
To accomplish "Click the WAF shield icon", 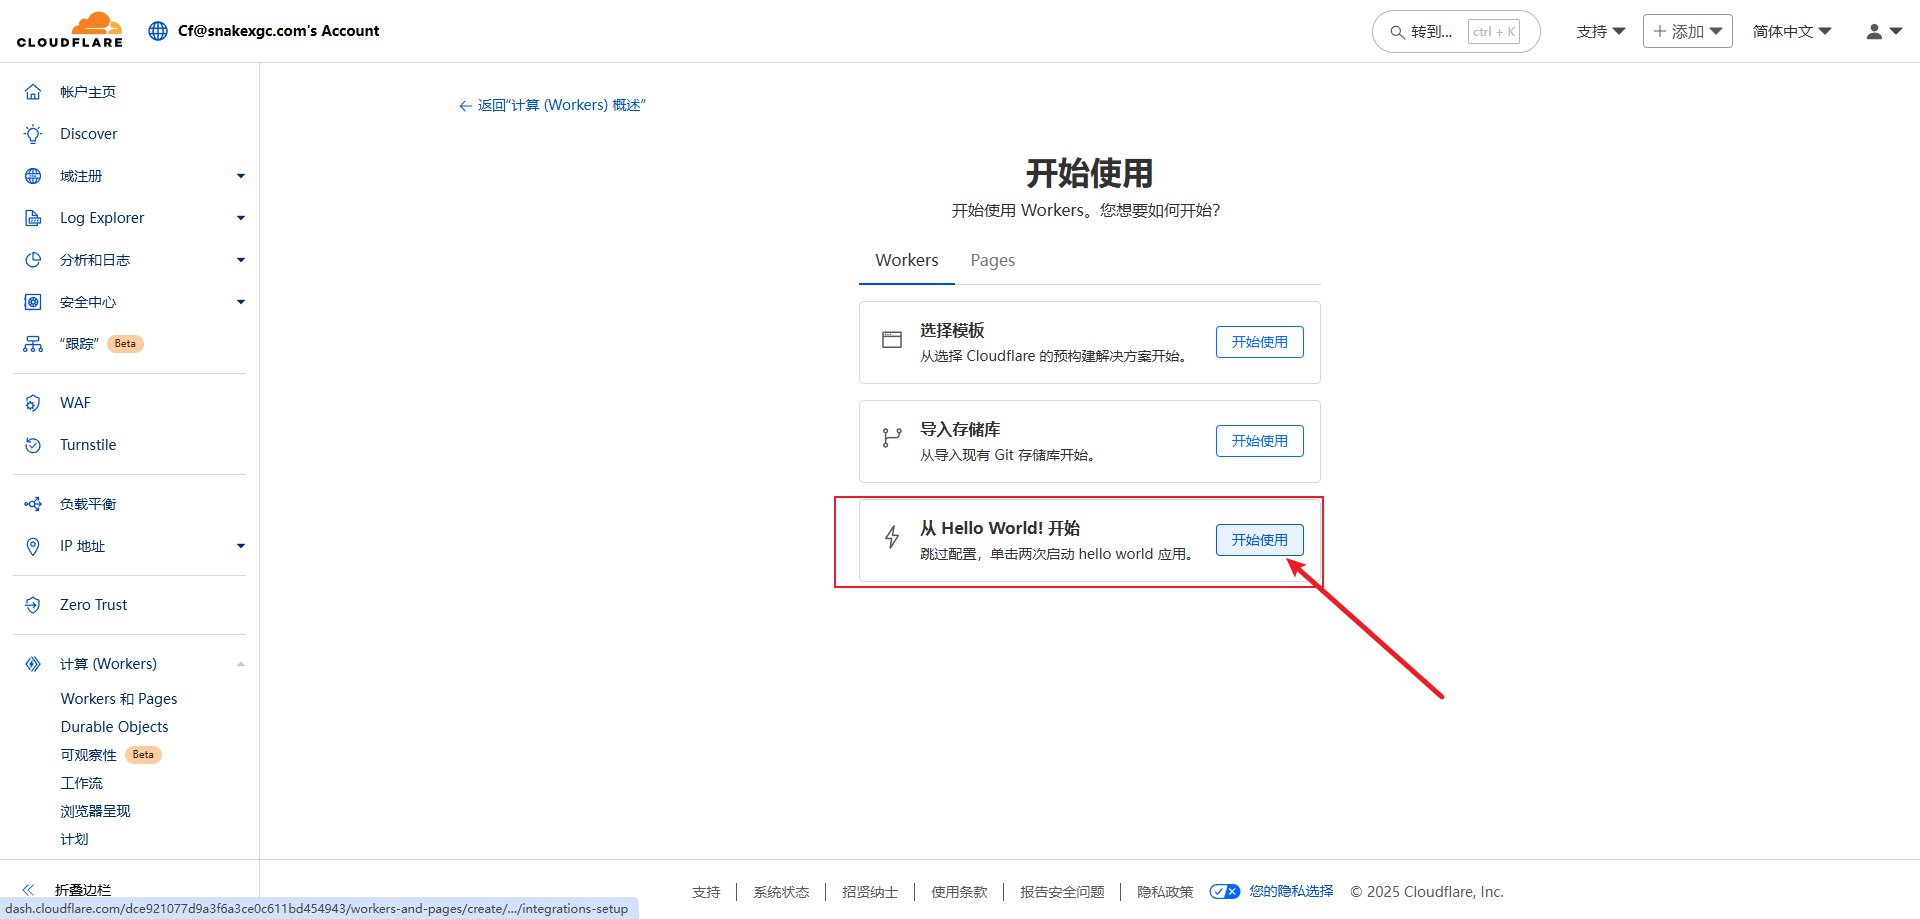I will tap(33, 403).
